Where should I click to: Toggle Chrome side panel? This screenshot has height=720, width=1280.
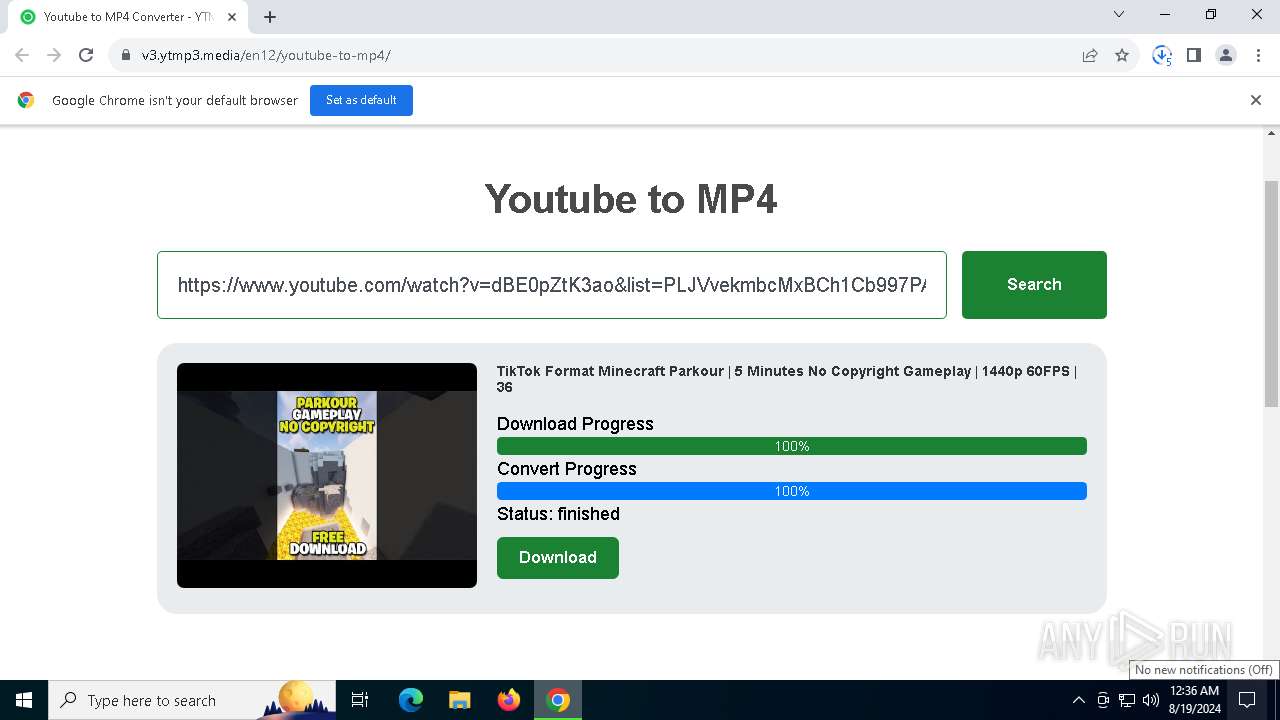(x=1194, y=55)
